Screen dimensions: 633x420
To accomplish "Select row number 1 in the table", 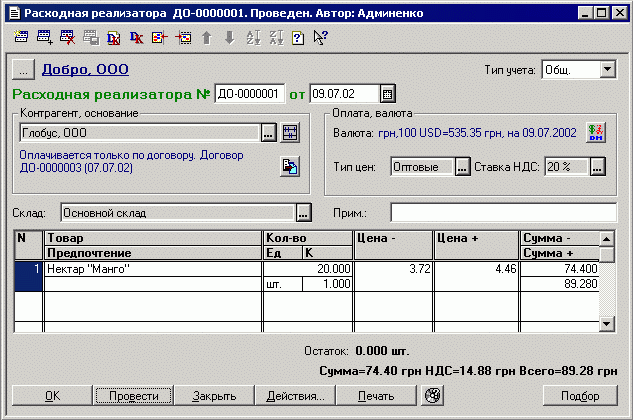I will click(29, 276).
